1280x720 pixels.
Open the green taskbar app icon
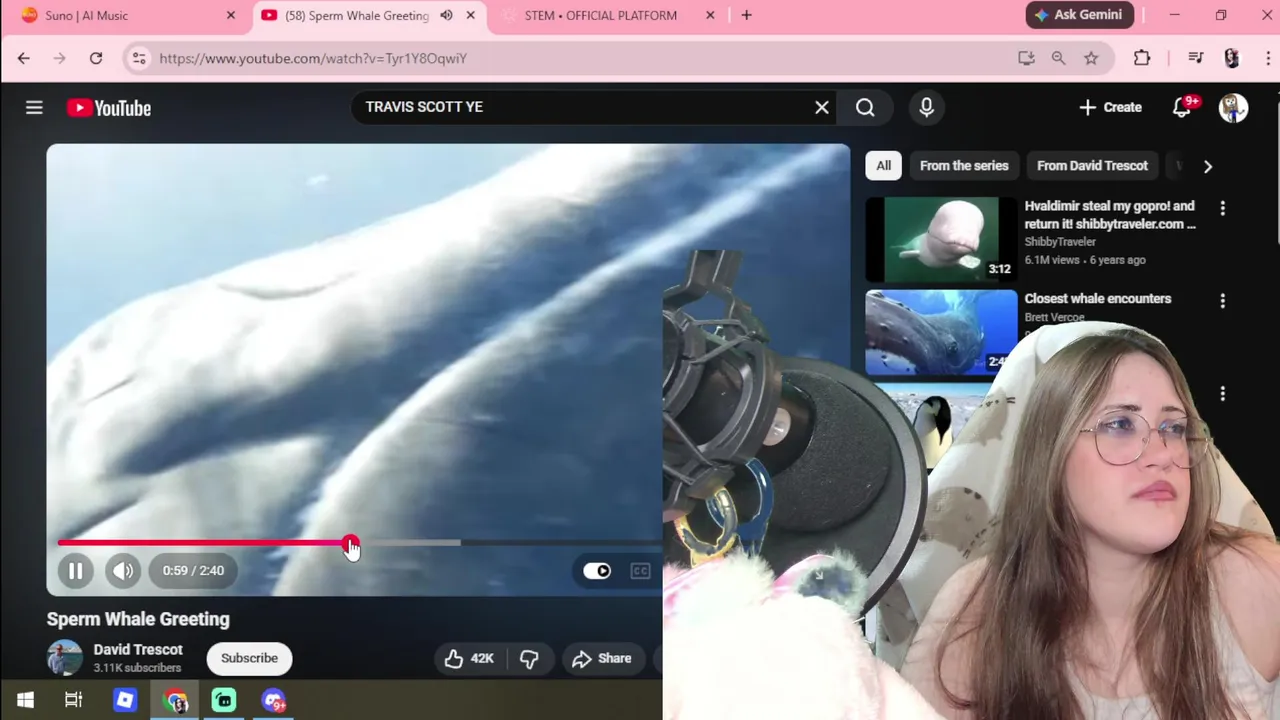(224, 700)
